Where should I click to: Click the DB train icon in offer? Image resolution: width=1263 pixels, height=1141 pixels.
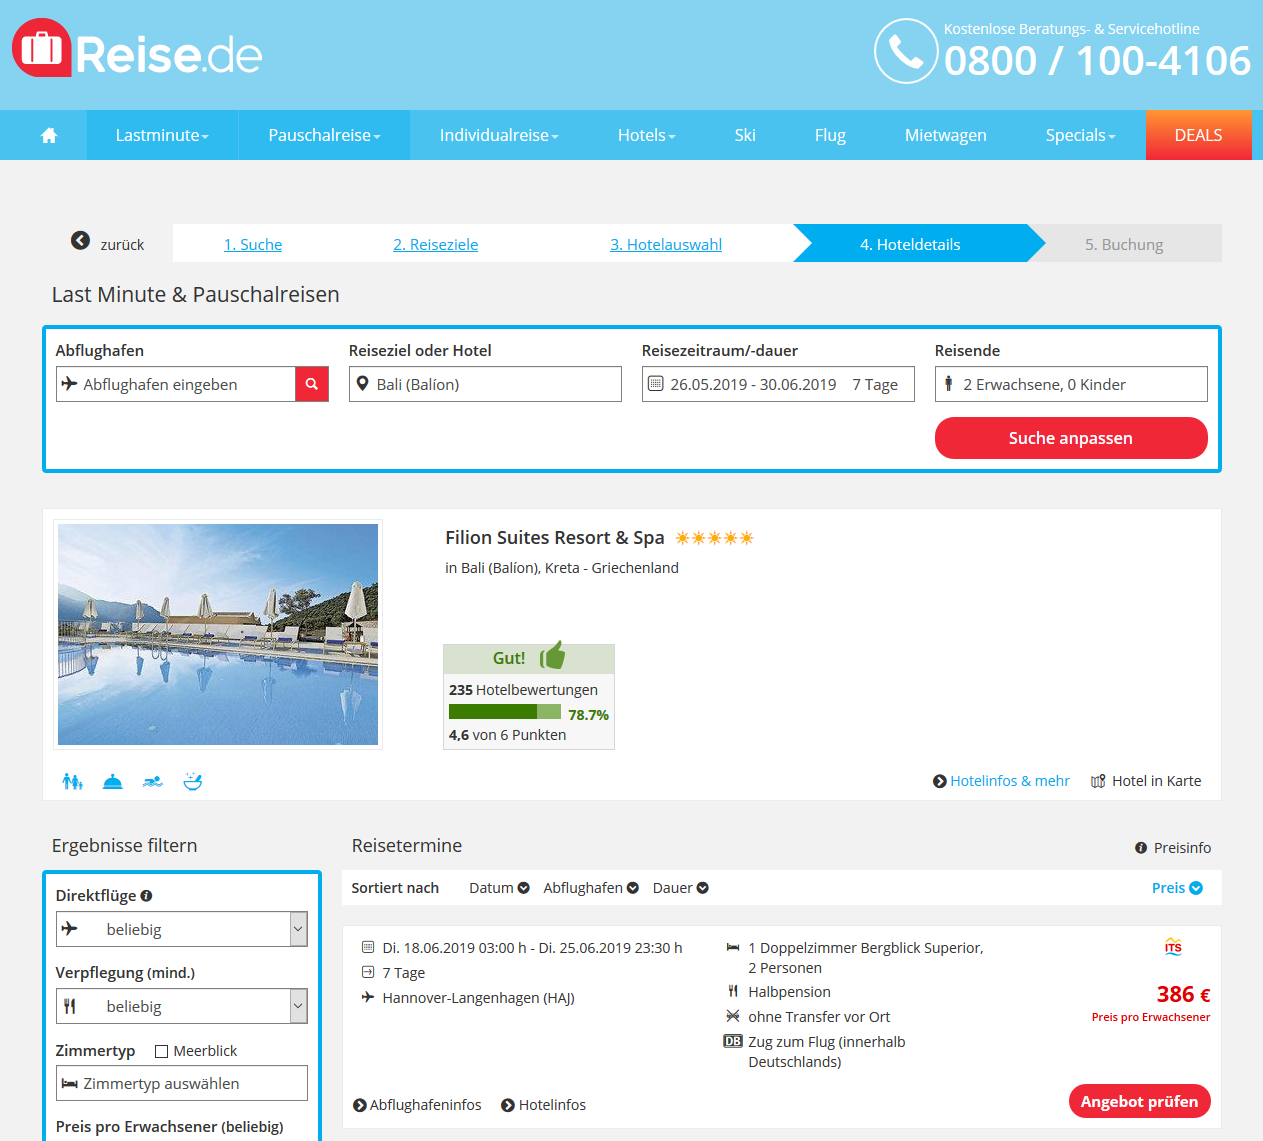tap(733, 1041)
